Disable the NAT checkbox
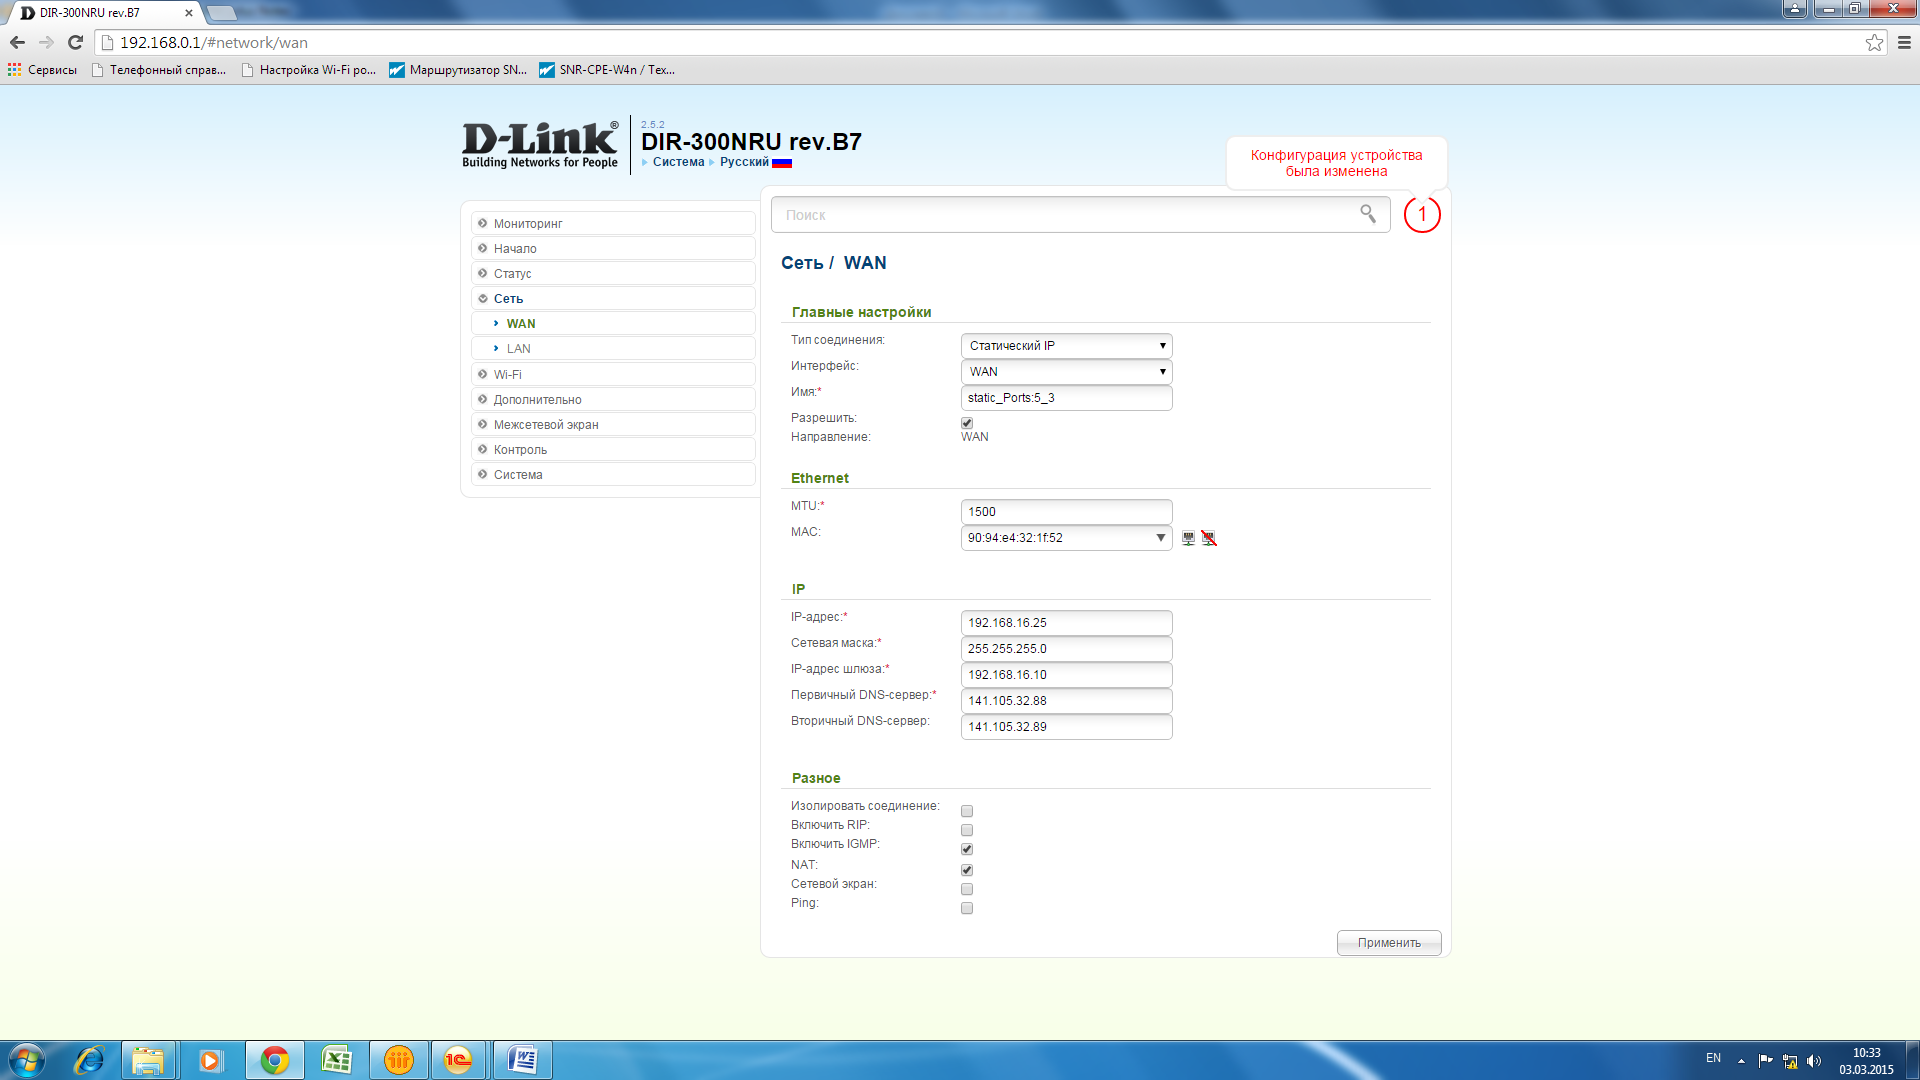 (x=967, y=870)
